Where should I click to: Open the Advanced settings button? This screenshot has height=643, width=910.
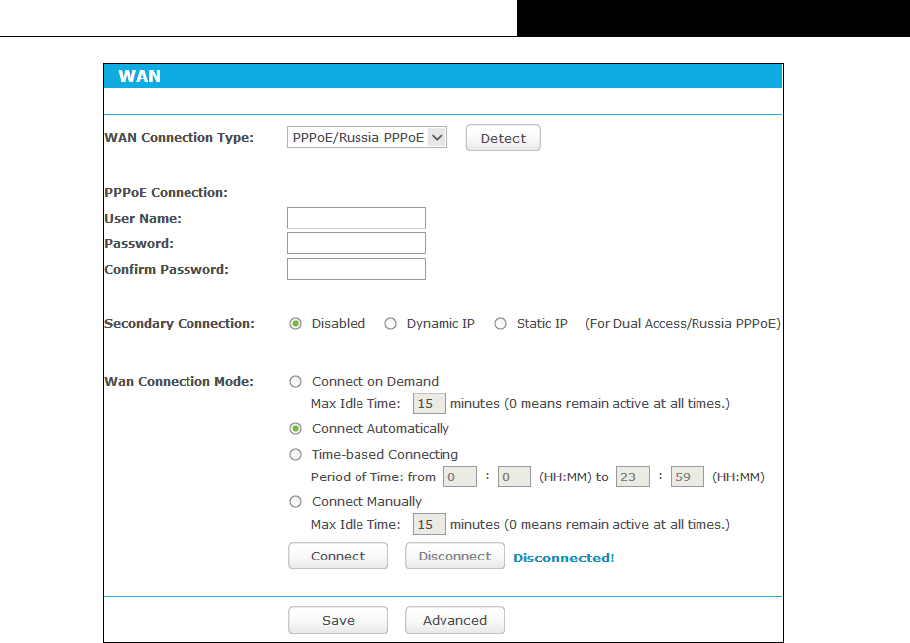pos(455,620)
